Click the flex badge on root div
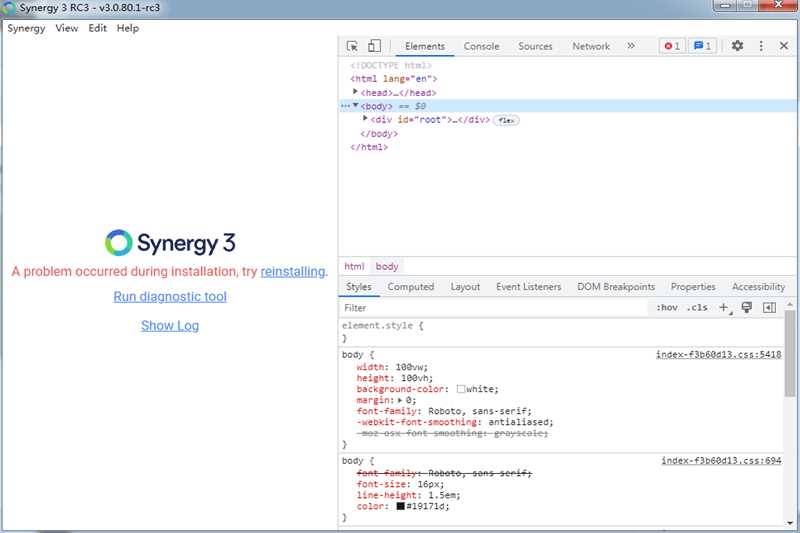 point(506,120)
